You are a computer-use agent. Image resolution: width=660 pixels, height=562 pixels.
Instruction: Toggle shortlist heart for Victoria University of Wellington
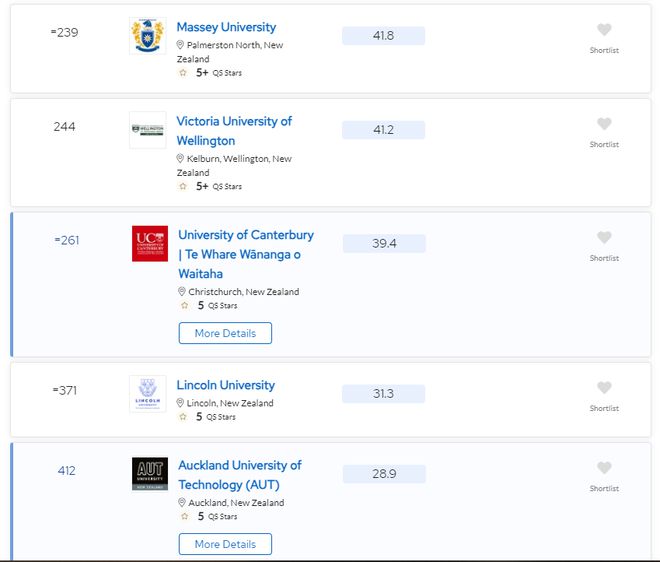pos(604,124)
